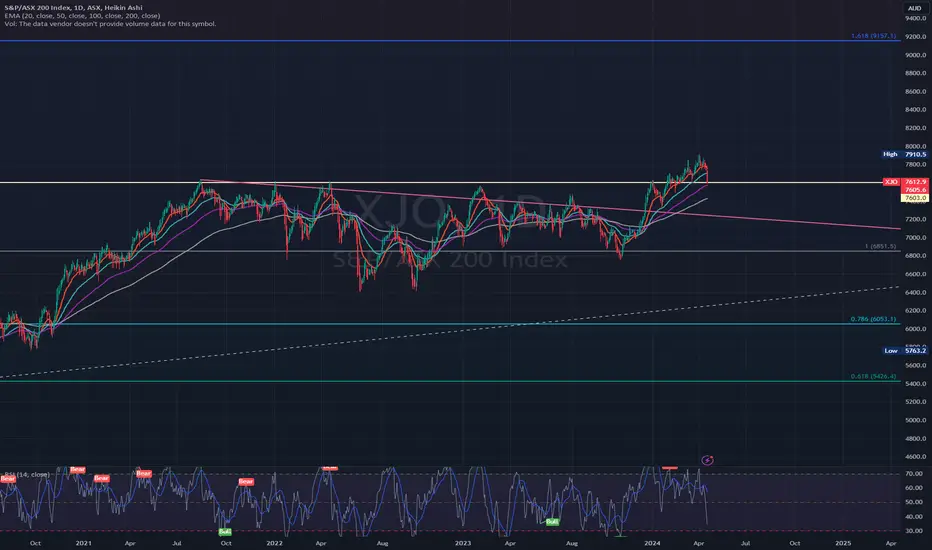Screen dimensions: 932x550
Task: Click the 8000.0 price scale value
Action: 915,146
